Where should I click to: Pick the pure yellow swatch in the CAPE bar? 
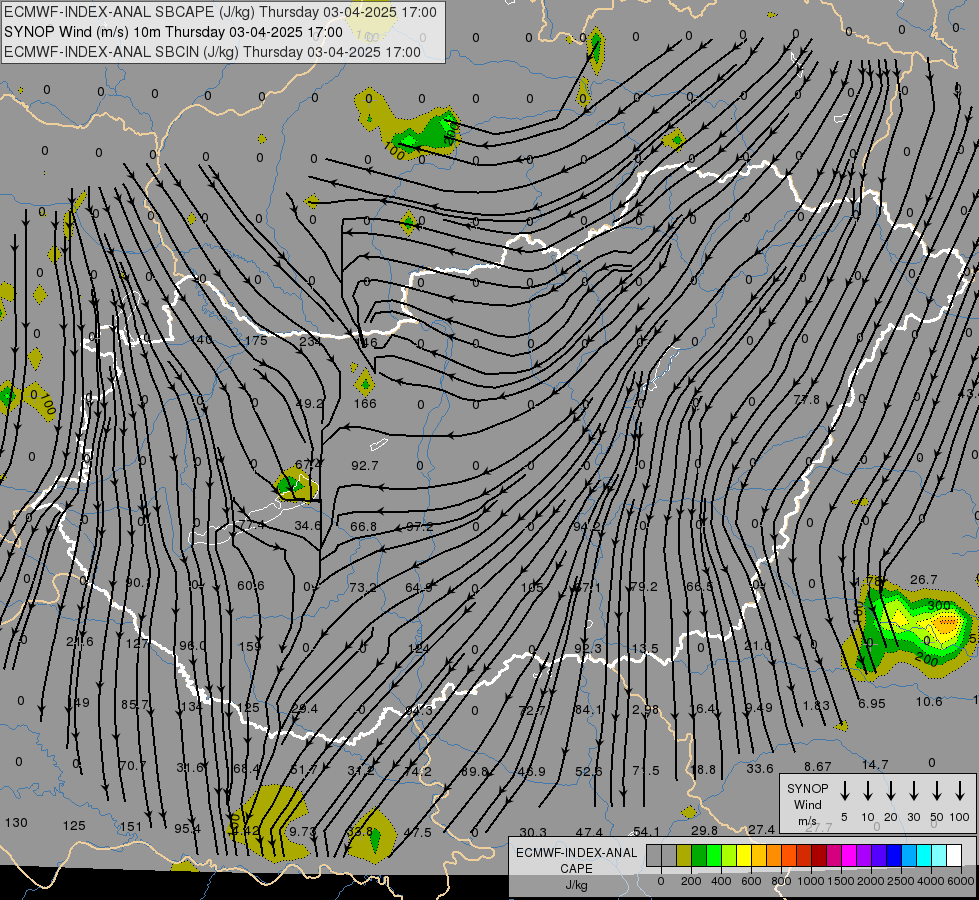click(x=744, y=856)
